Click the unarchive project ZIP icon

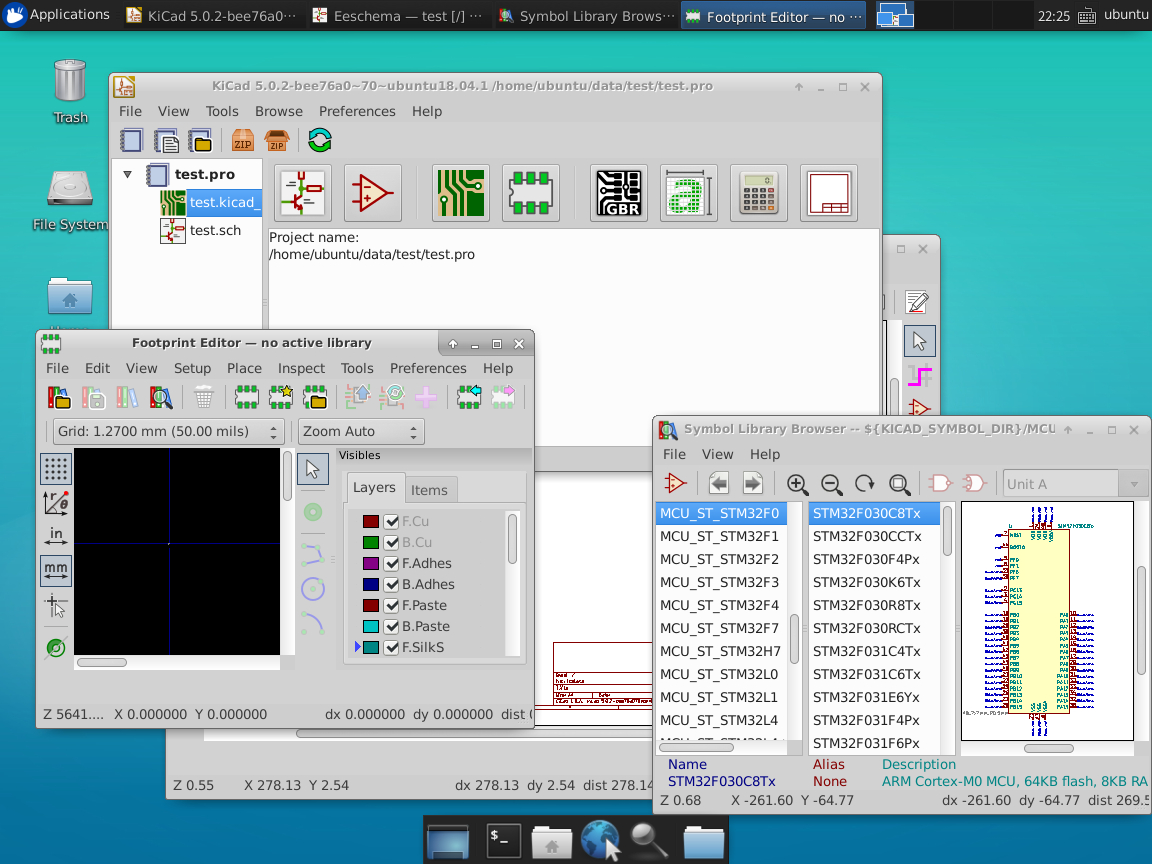tap(277, 140)
